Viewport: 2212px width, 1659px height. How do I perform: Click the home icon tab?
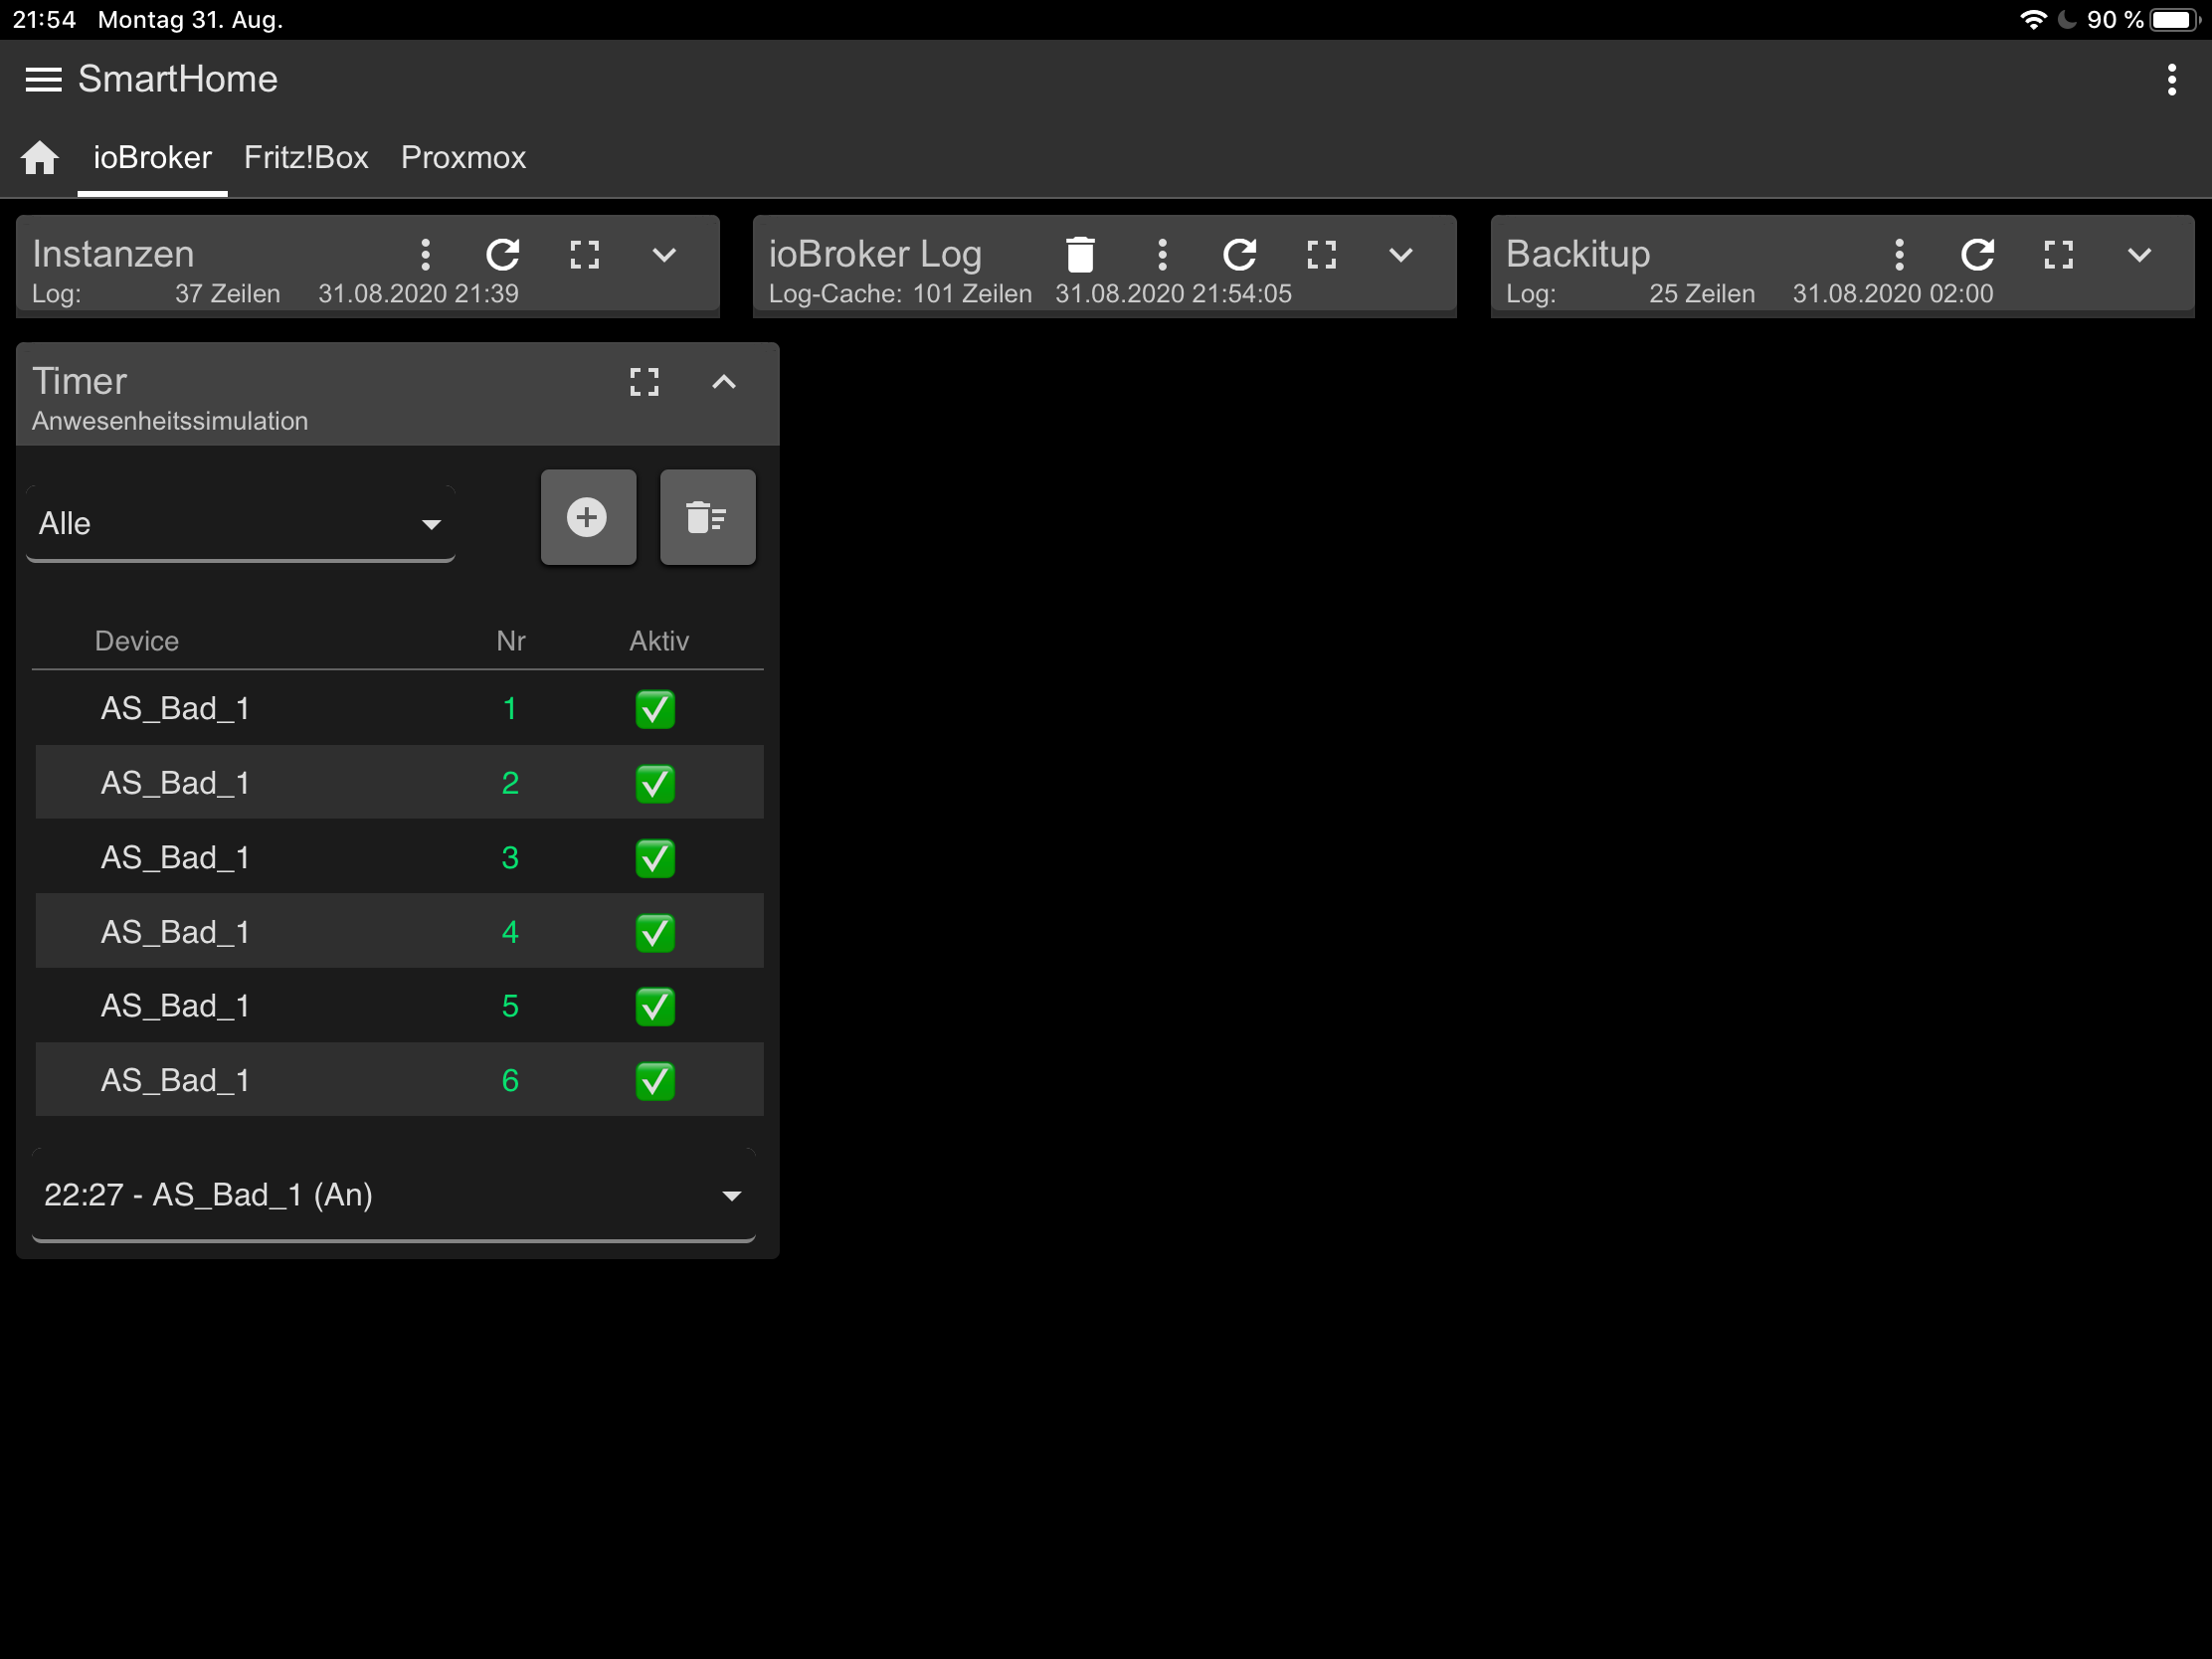[40, 158]
